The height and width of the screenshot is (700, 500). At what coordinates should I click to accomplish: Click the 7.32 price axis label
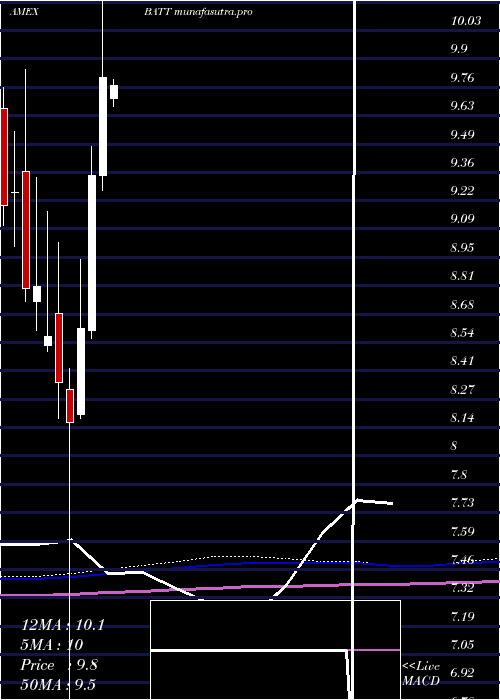click(462, 588)
